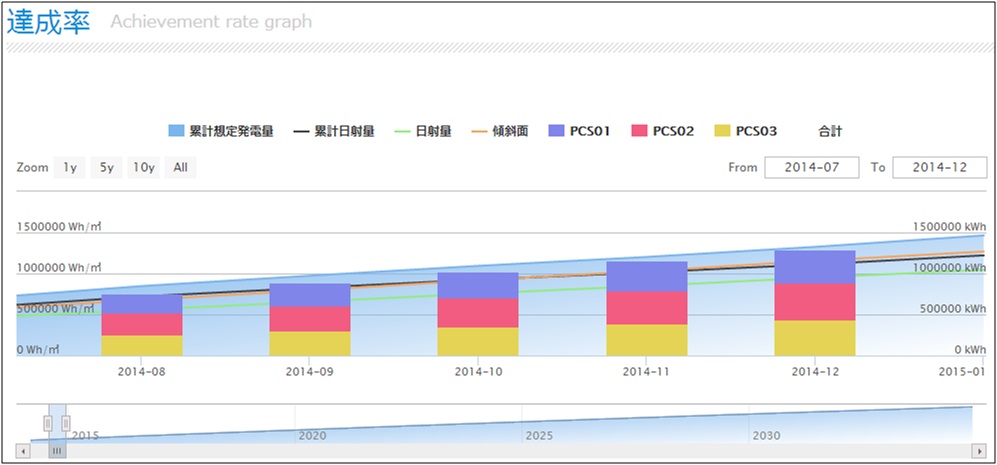This screenshot has height=465, width=997.
Task: Click PCS03 bar segment for 2014-10
Action: [478, 342]
